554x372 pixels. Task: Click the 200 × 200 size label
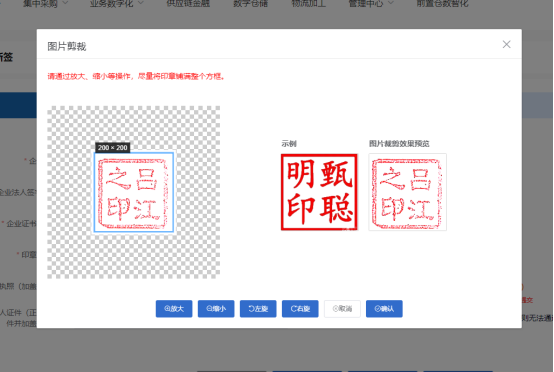click(x=112, y=148)
